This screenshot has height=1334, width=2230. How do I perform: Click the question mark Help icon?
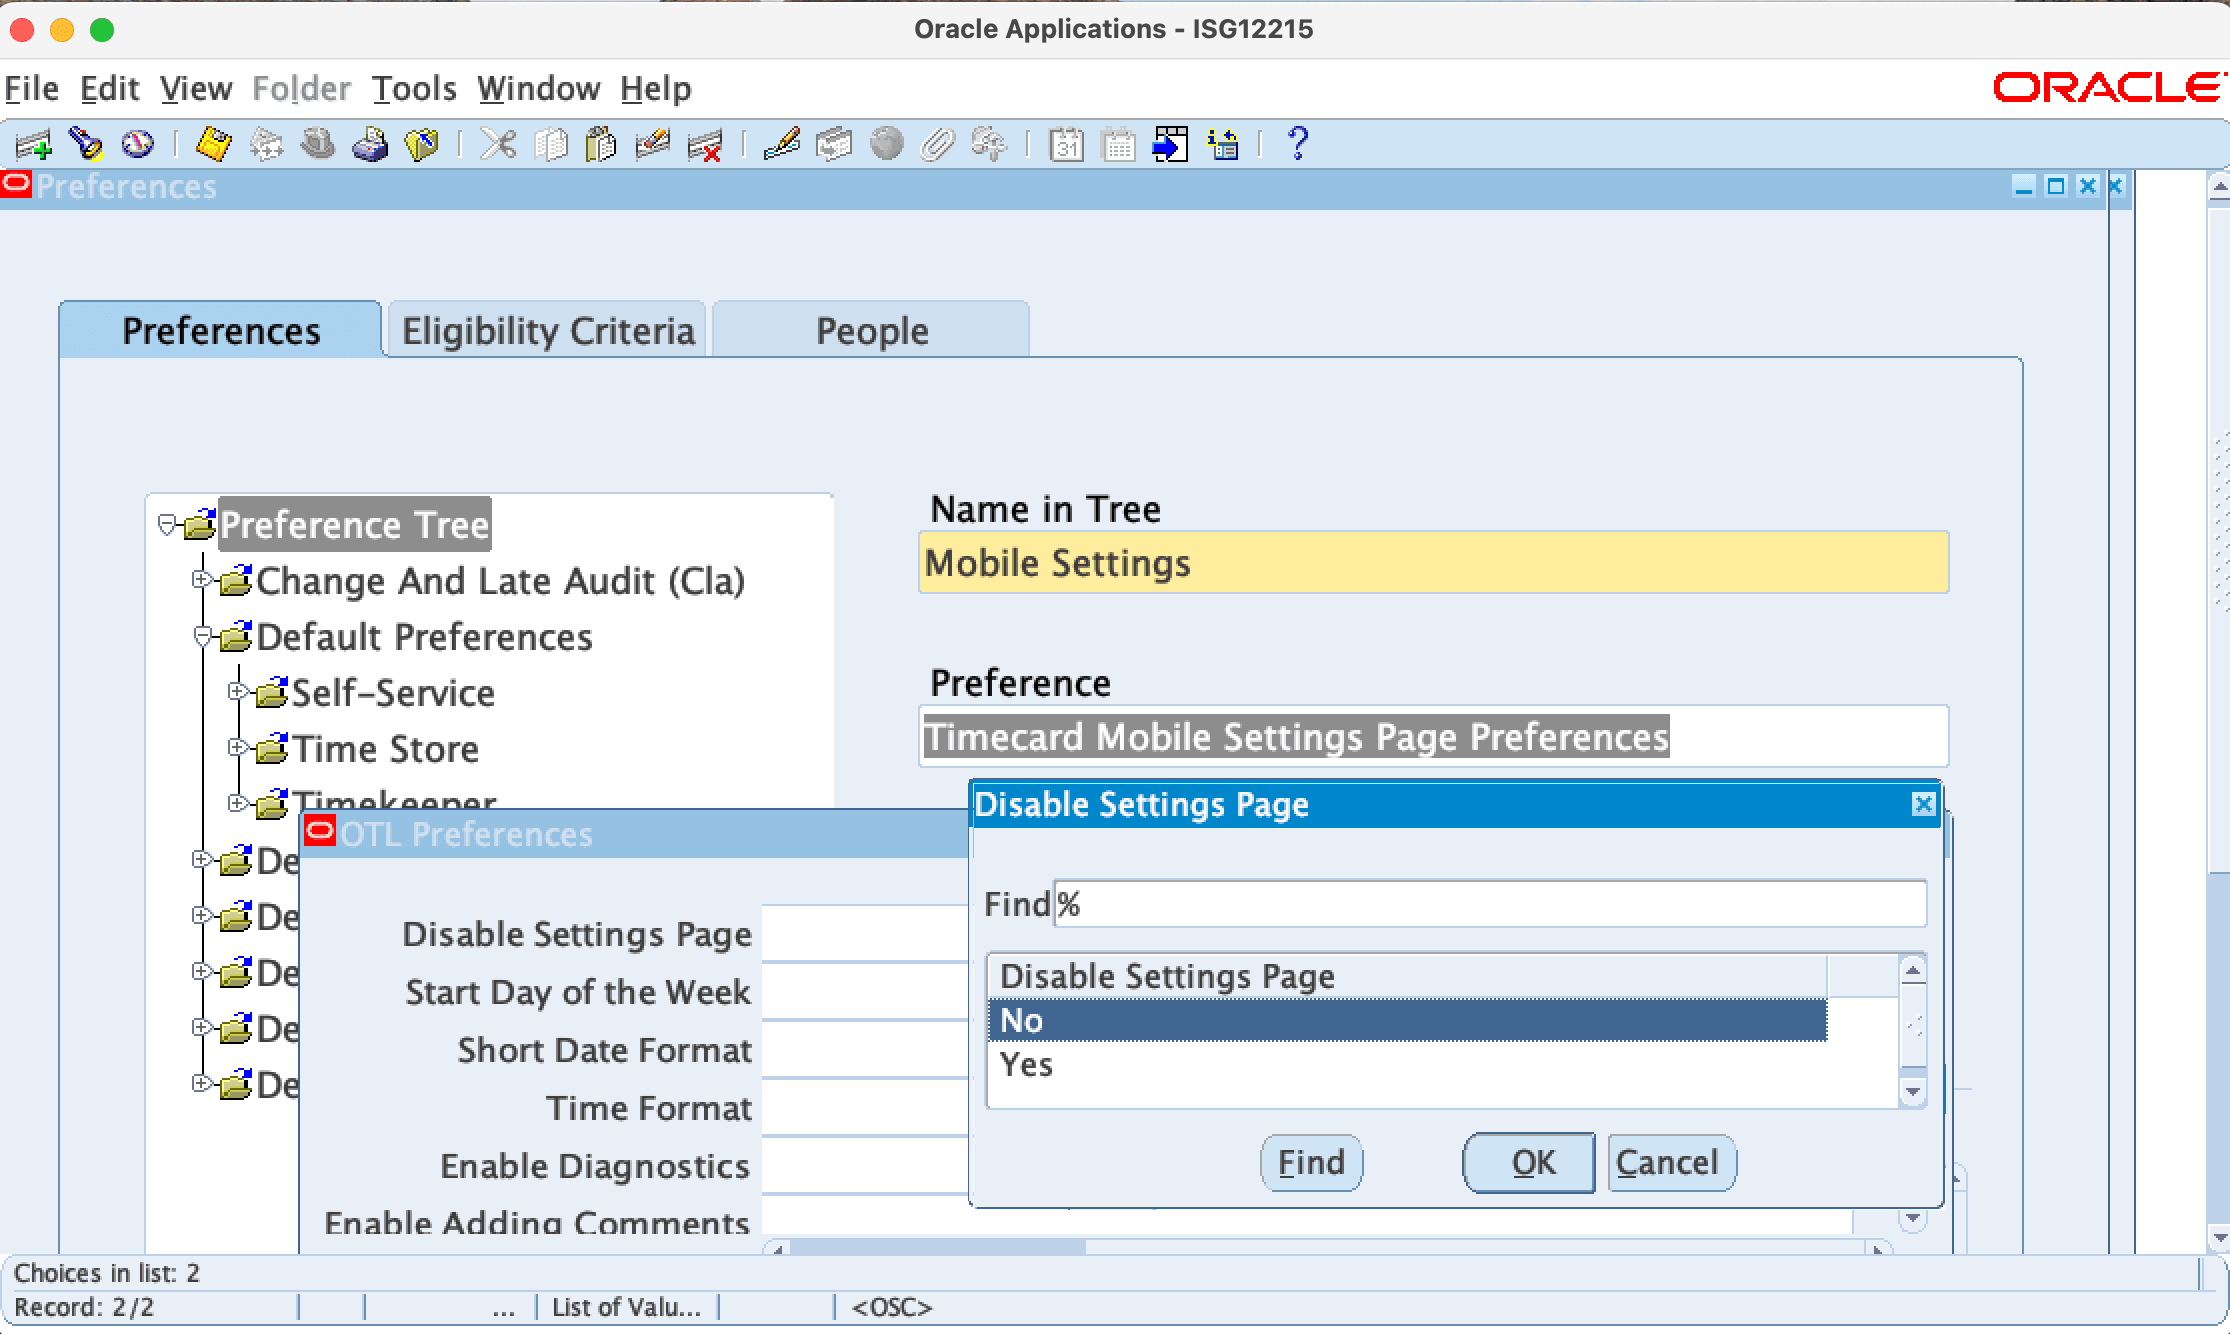1297,145
